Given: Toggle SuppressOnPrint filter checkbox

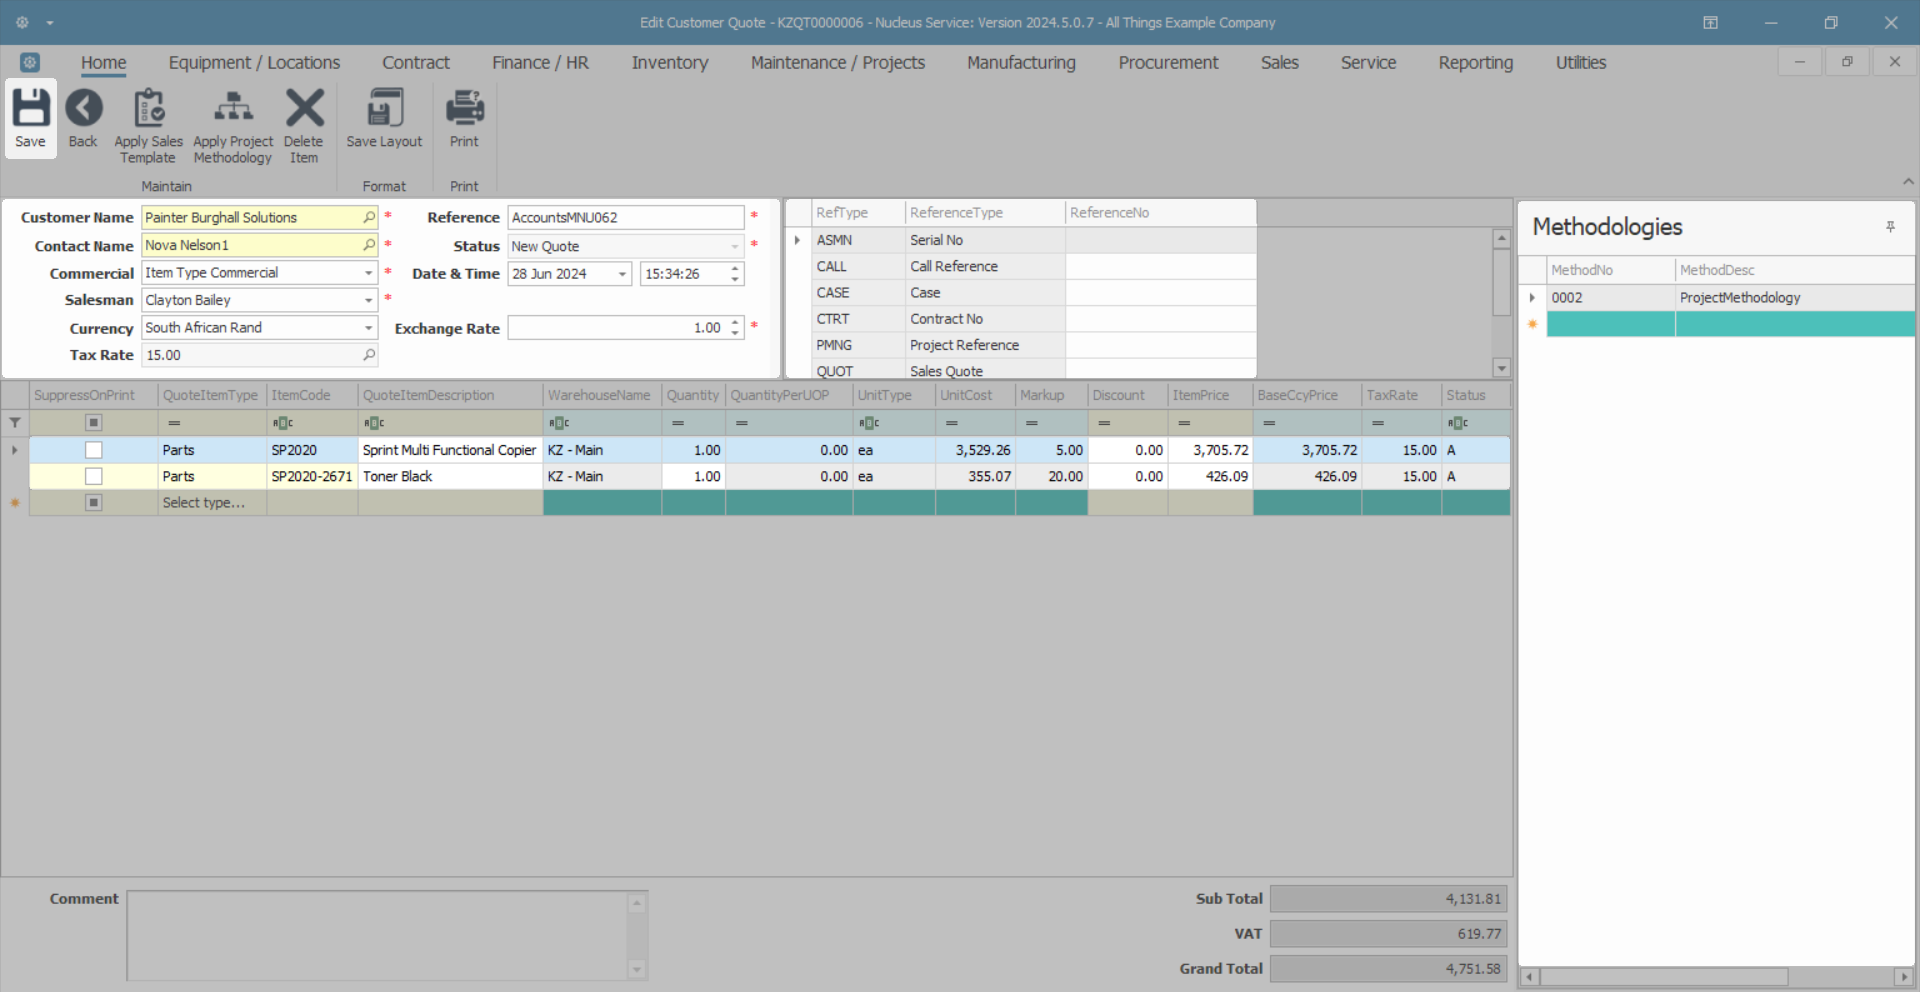Looking at the screenshot, I should [x=93, y=423].
